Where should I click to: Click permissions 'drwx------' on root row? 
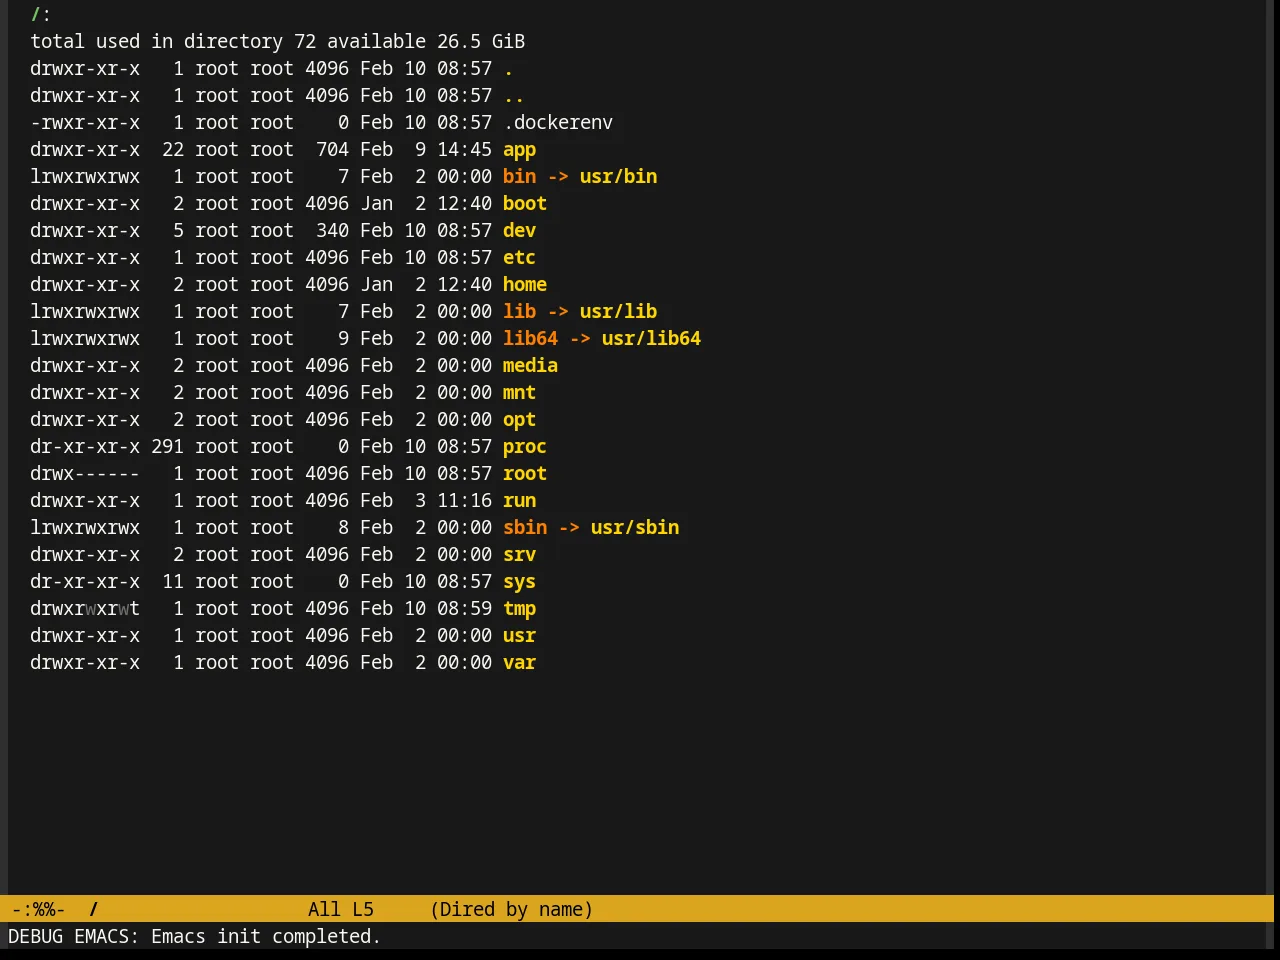pyautogui.click(x=85, y=474)
